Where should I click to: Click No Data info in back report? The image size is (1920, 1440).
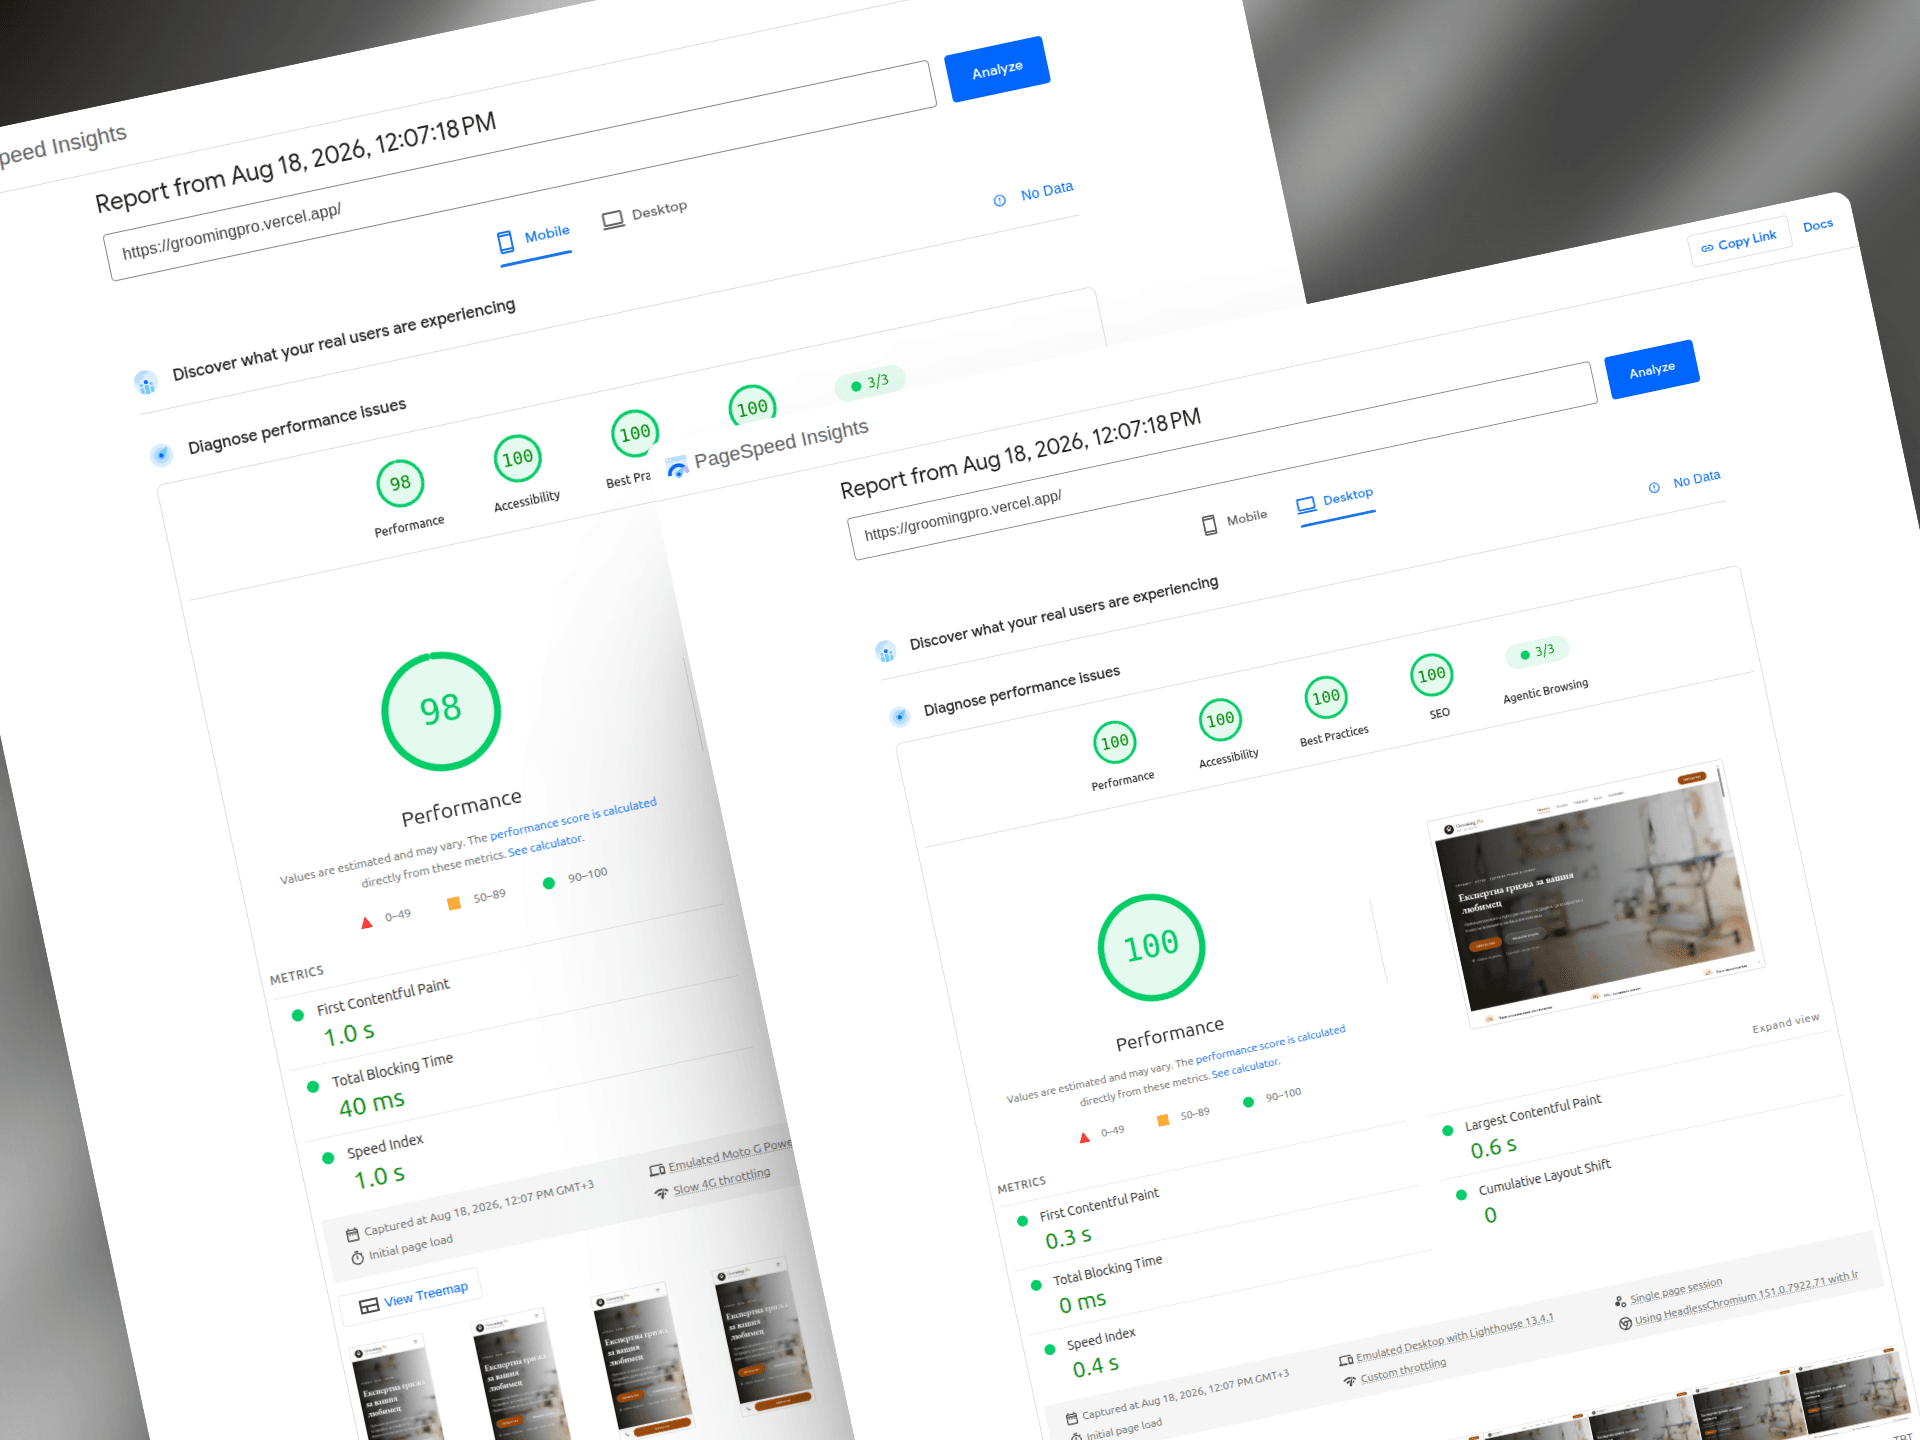[1034, 193]
